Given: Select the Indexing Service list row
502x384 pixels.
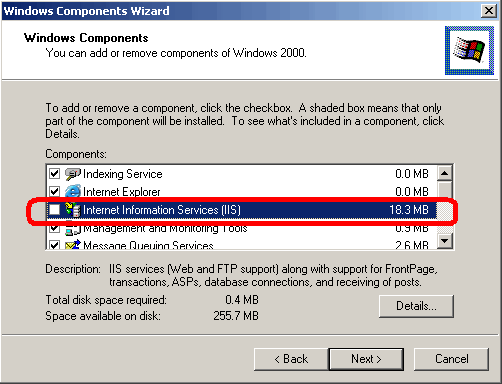Looking at the screenshot, I should 242,174.
